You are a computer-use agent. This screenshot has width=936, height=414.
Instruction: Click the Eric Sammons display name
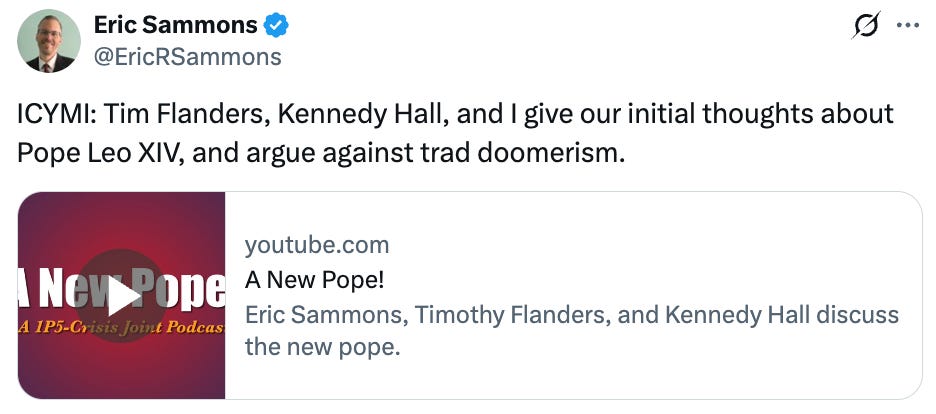click(176, 25)
